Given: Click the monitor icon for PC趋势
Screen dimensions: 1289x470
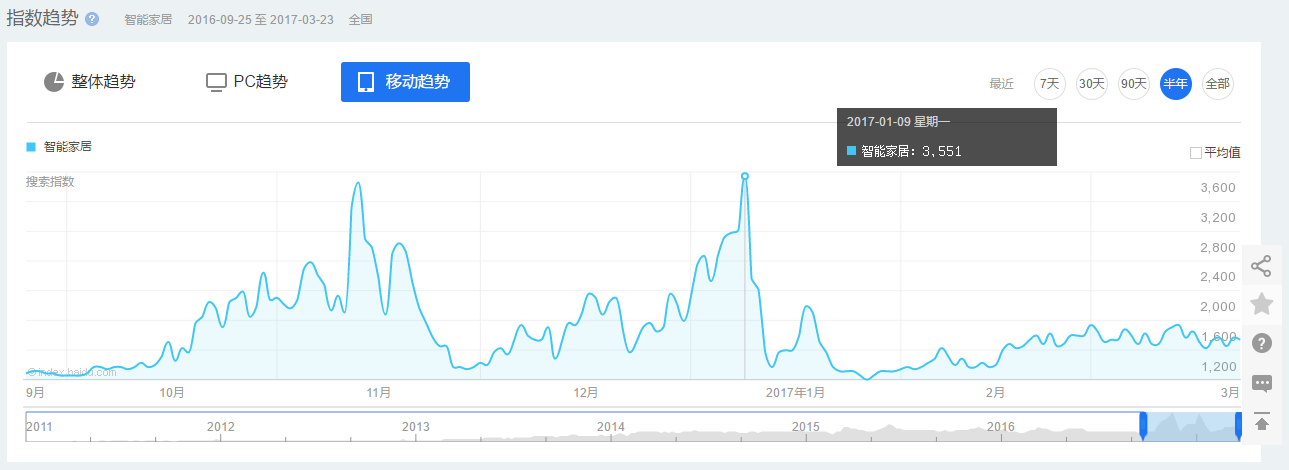Looking at the screenshot, I should (216, 82).
